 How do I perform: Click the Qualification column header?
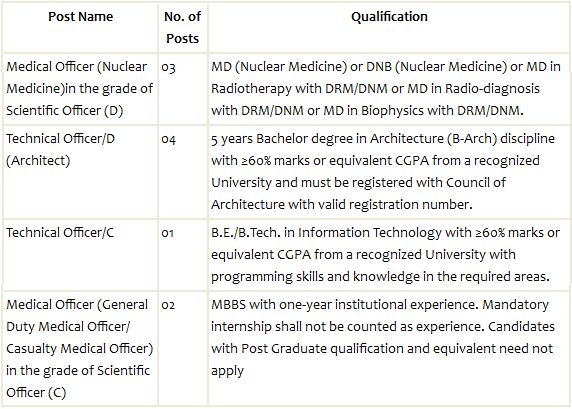coord(389,17)
